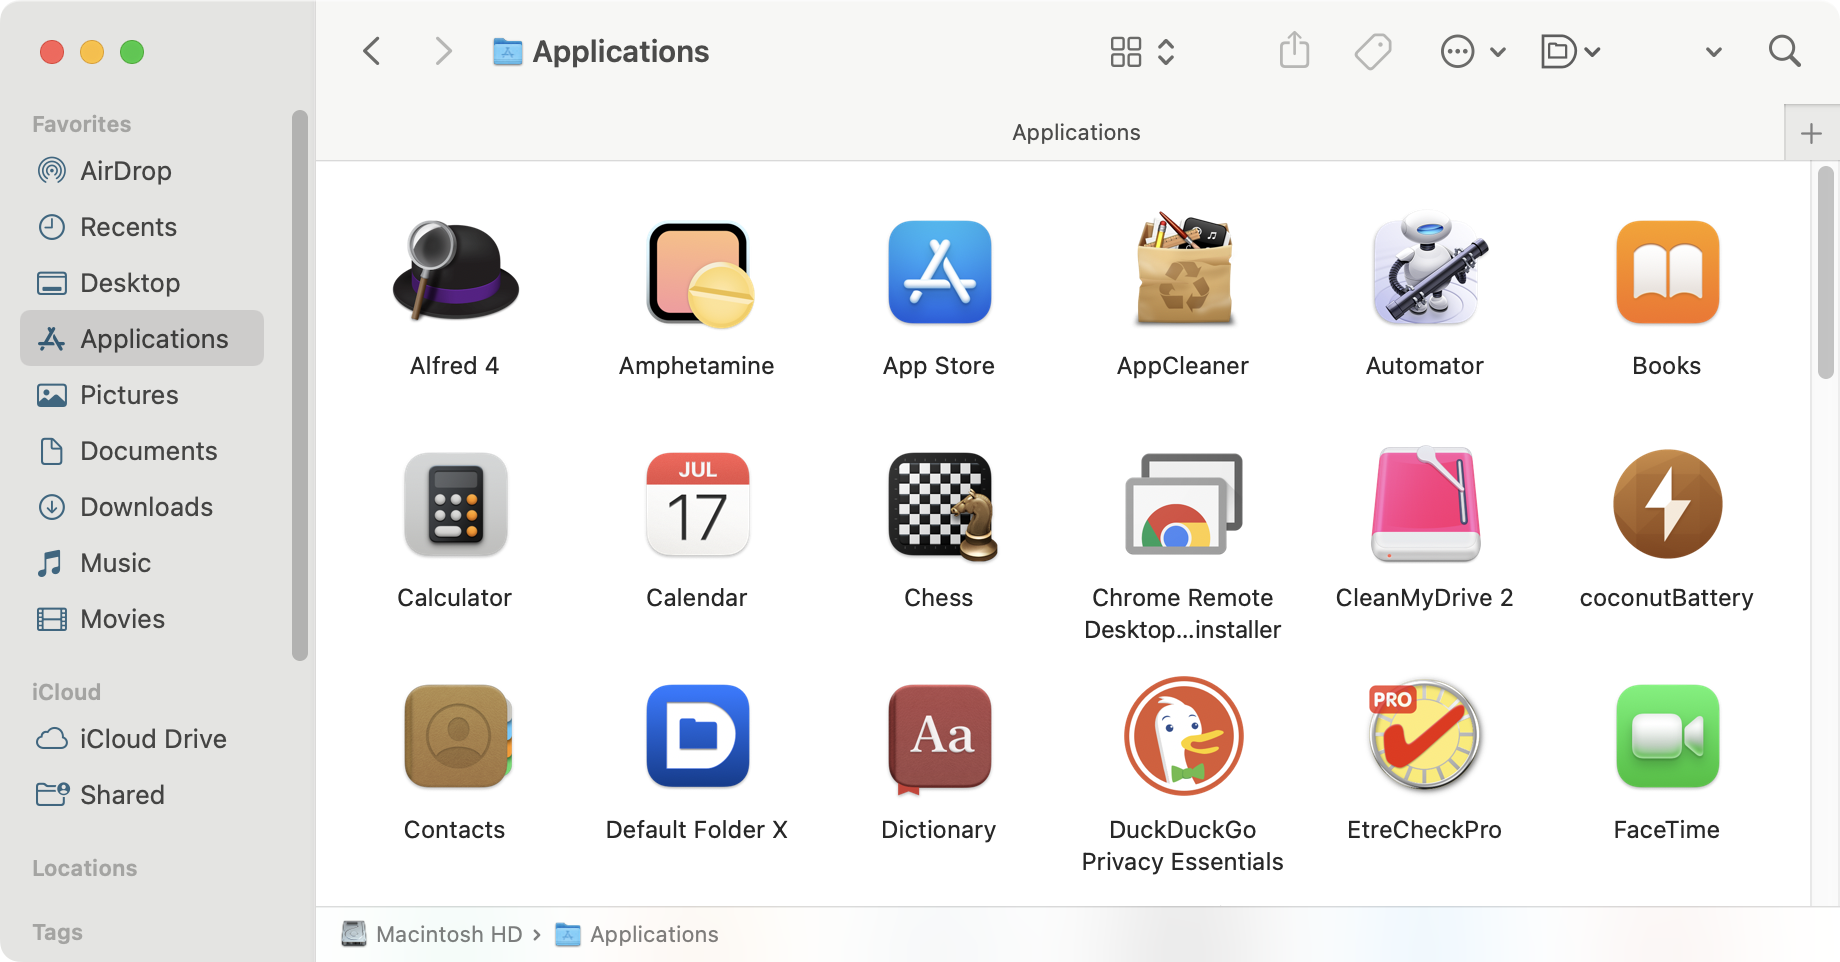Click the Dictionary app icon

pos(939,738)
